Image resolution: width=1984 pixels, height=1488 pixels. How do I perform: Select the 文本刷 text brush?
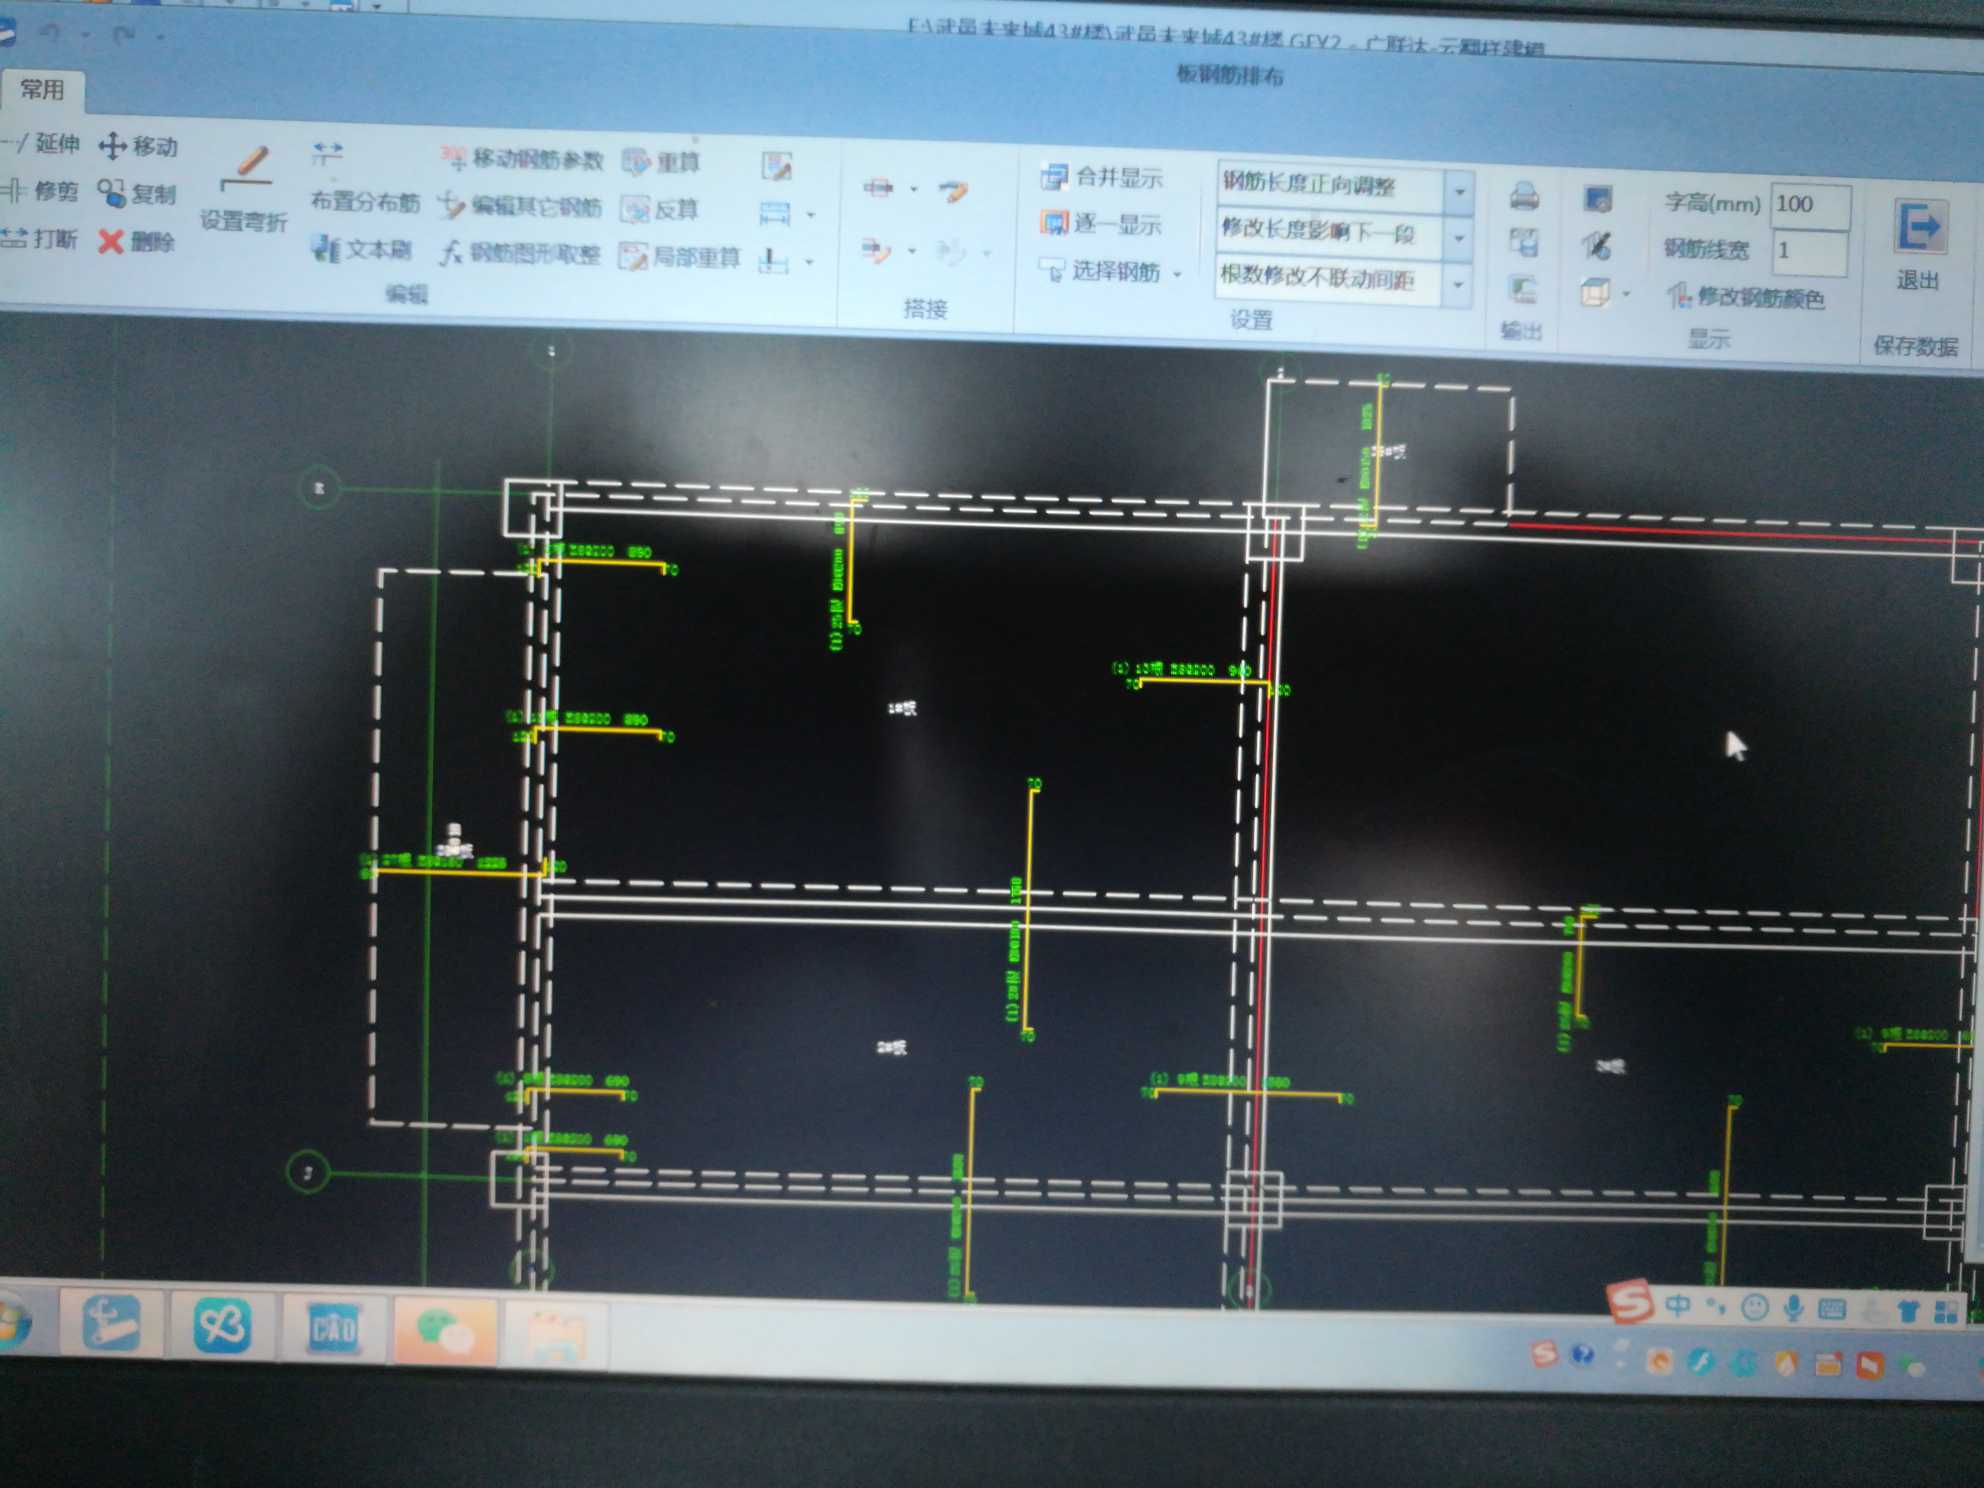(361, 248)
